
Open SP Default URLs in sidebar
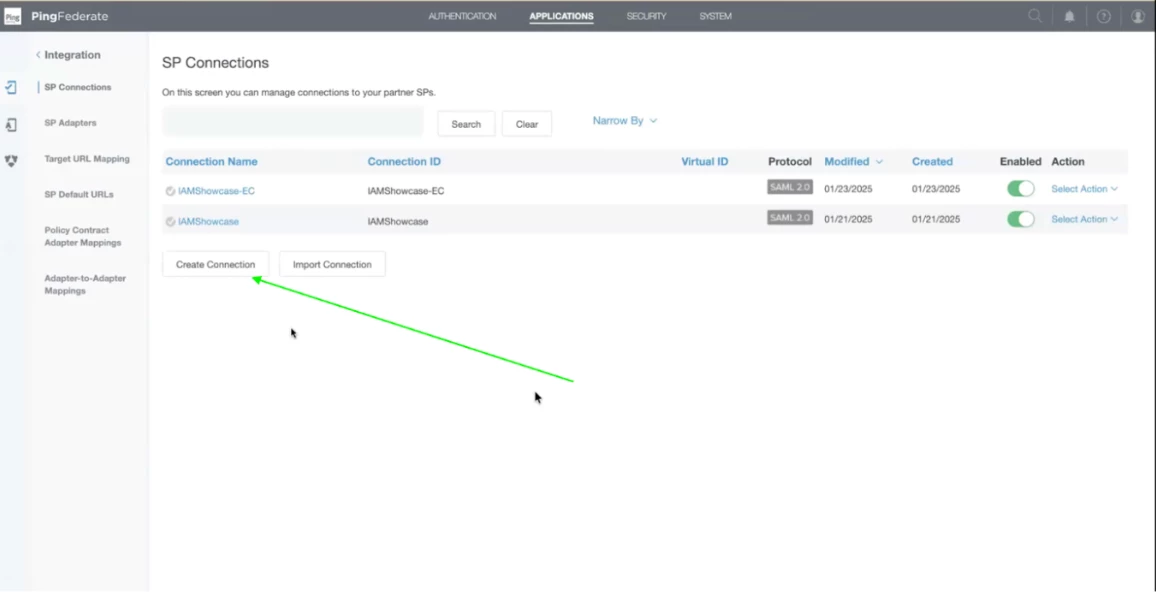coord(78,195)
